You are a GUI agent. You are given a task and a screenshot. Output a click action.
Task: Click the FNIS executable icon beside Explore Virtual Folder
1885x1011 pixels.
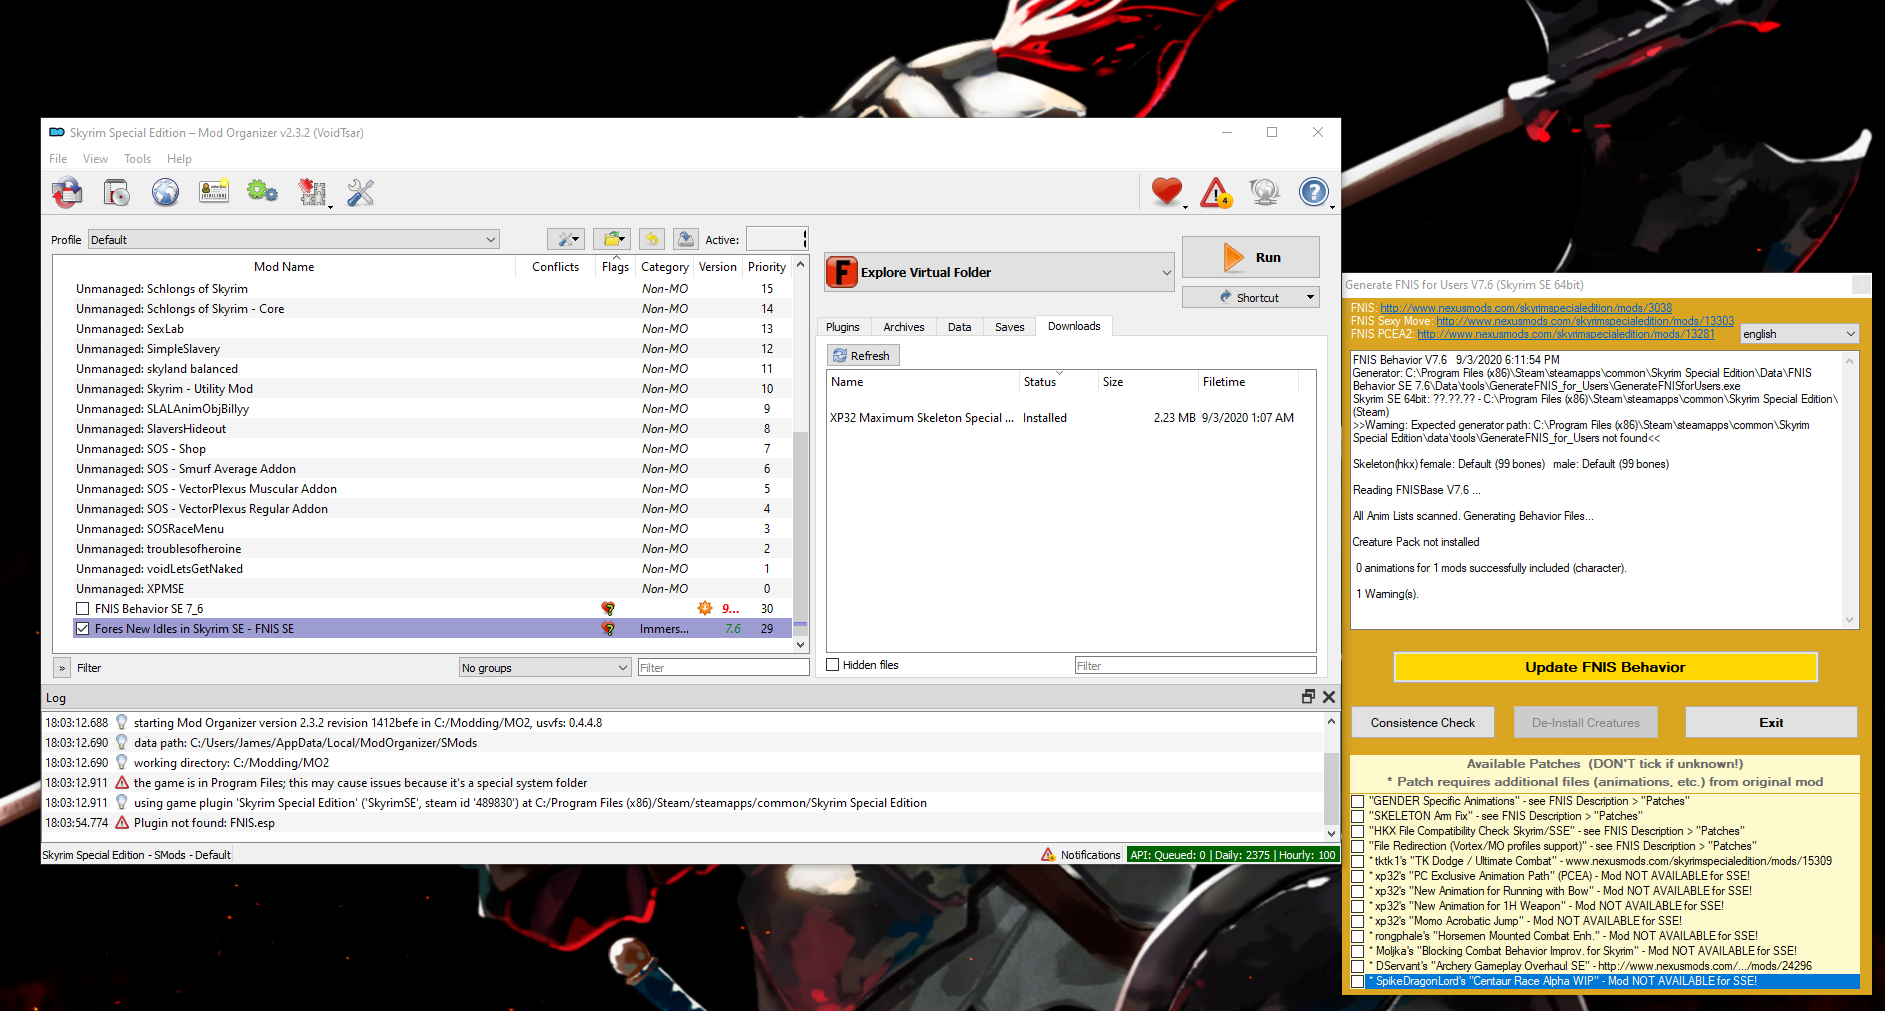coord(842,272)
